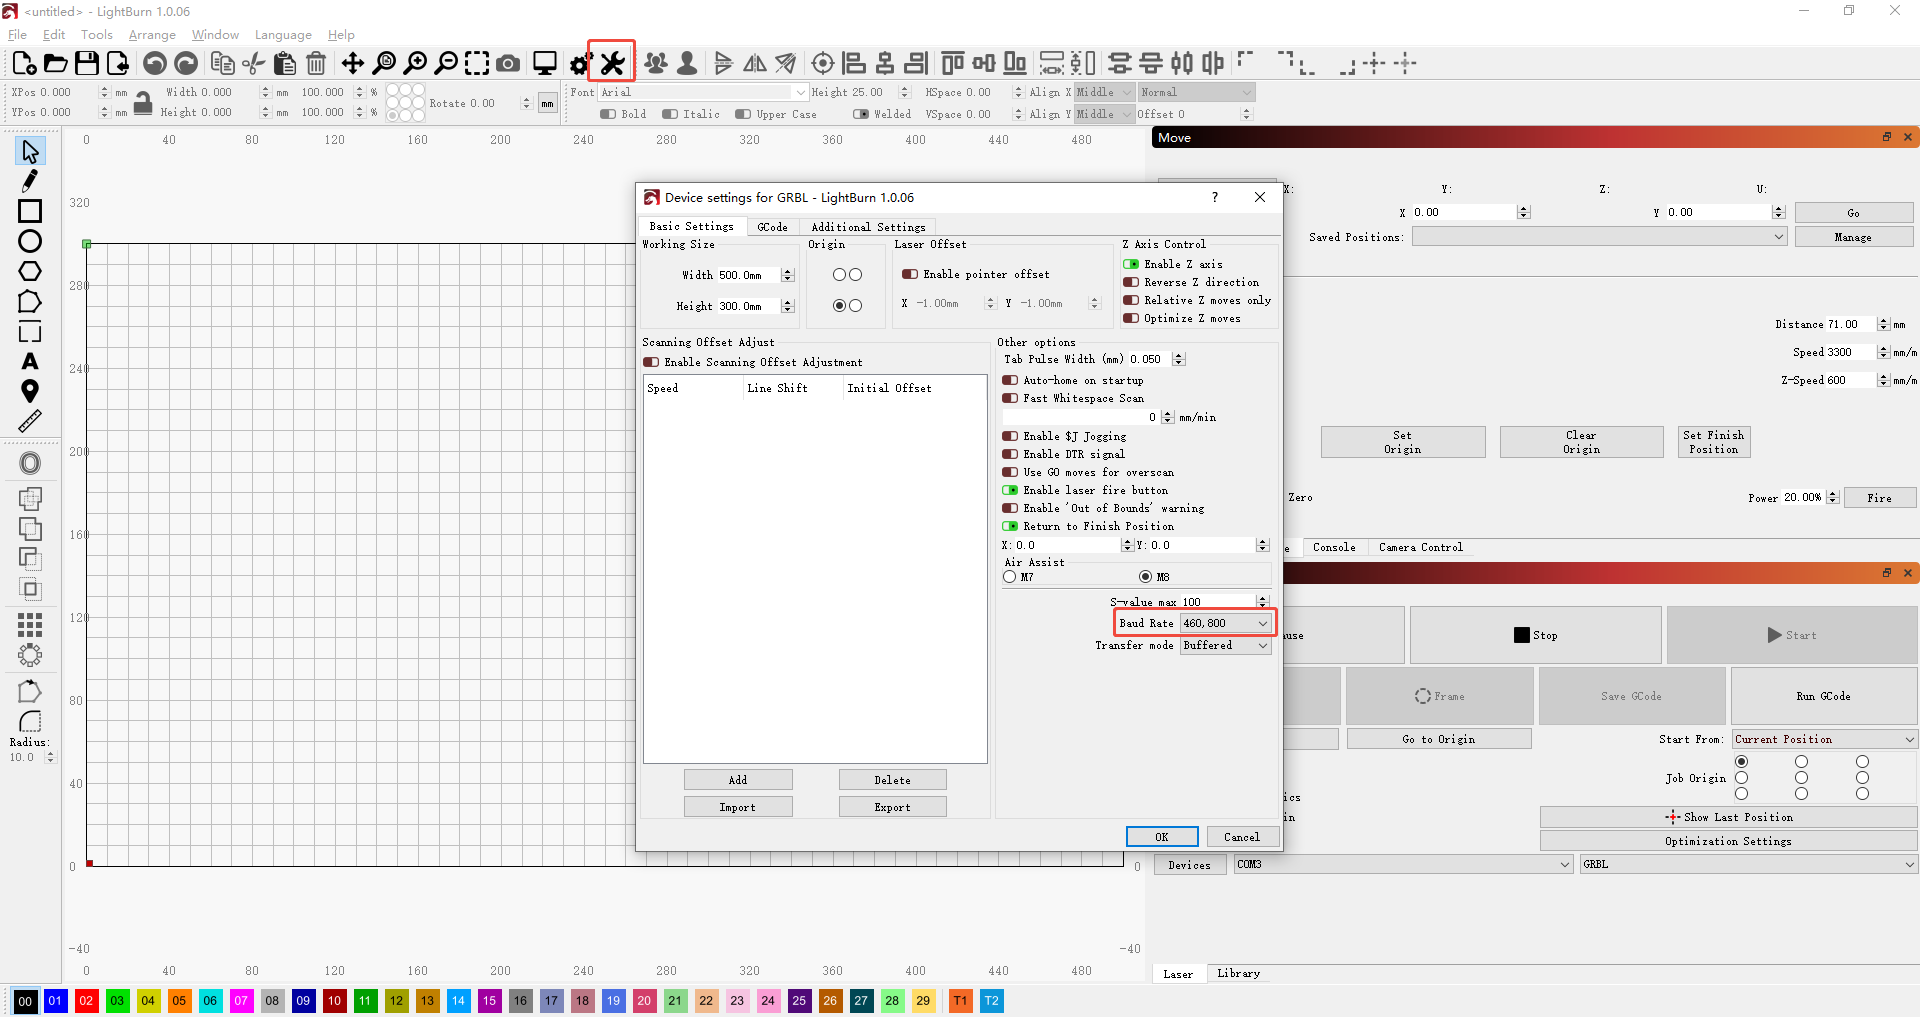1920x1017 pixels.
Task: Open the Saved Positions dropdown
Action: (1599, 237)
